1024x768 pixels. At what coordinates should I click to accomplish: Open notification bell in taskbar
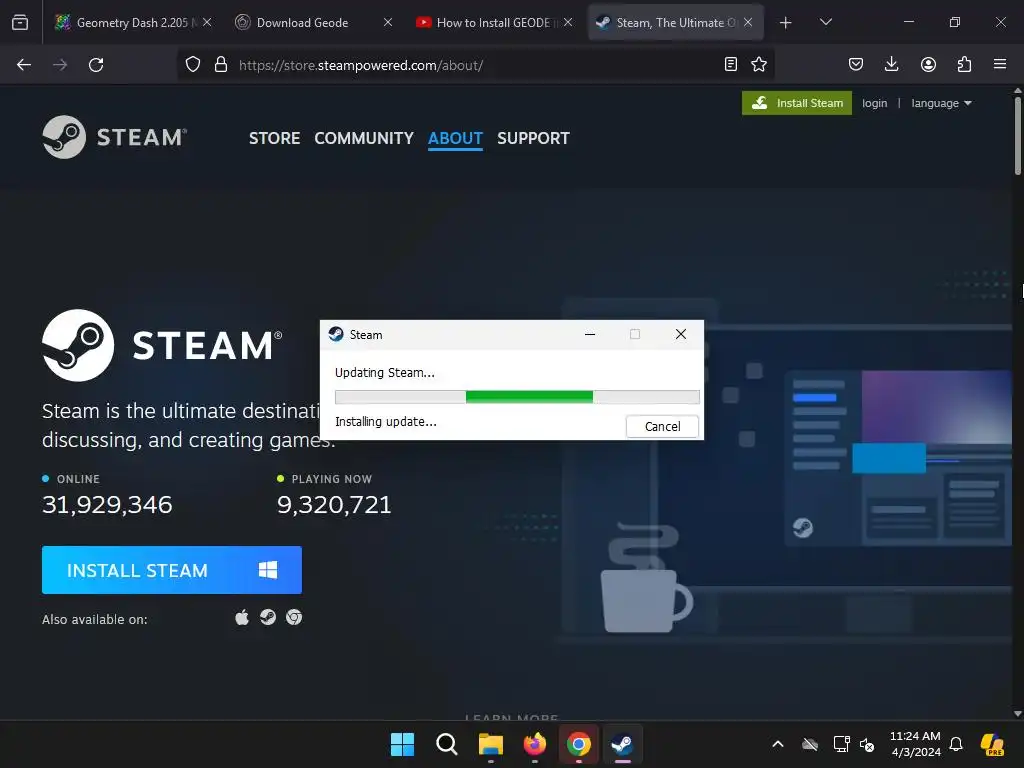[x=956, y=744]
